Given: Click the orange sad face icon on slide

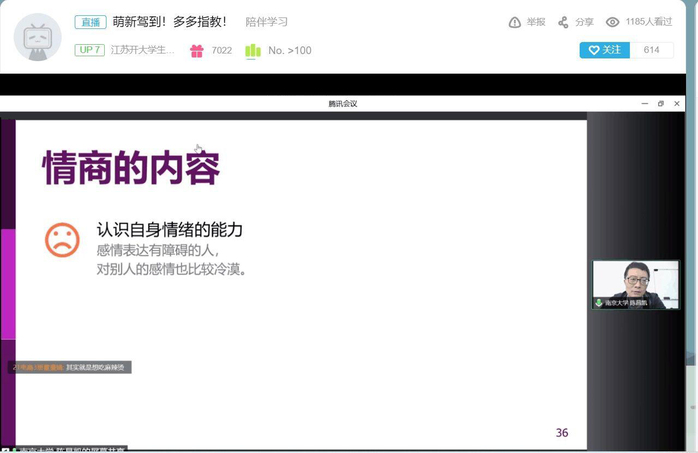Looking at the screenshot, I should click(x=62, y=239).
